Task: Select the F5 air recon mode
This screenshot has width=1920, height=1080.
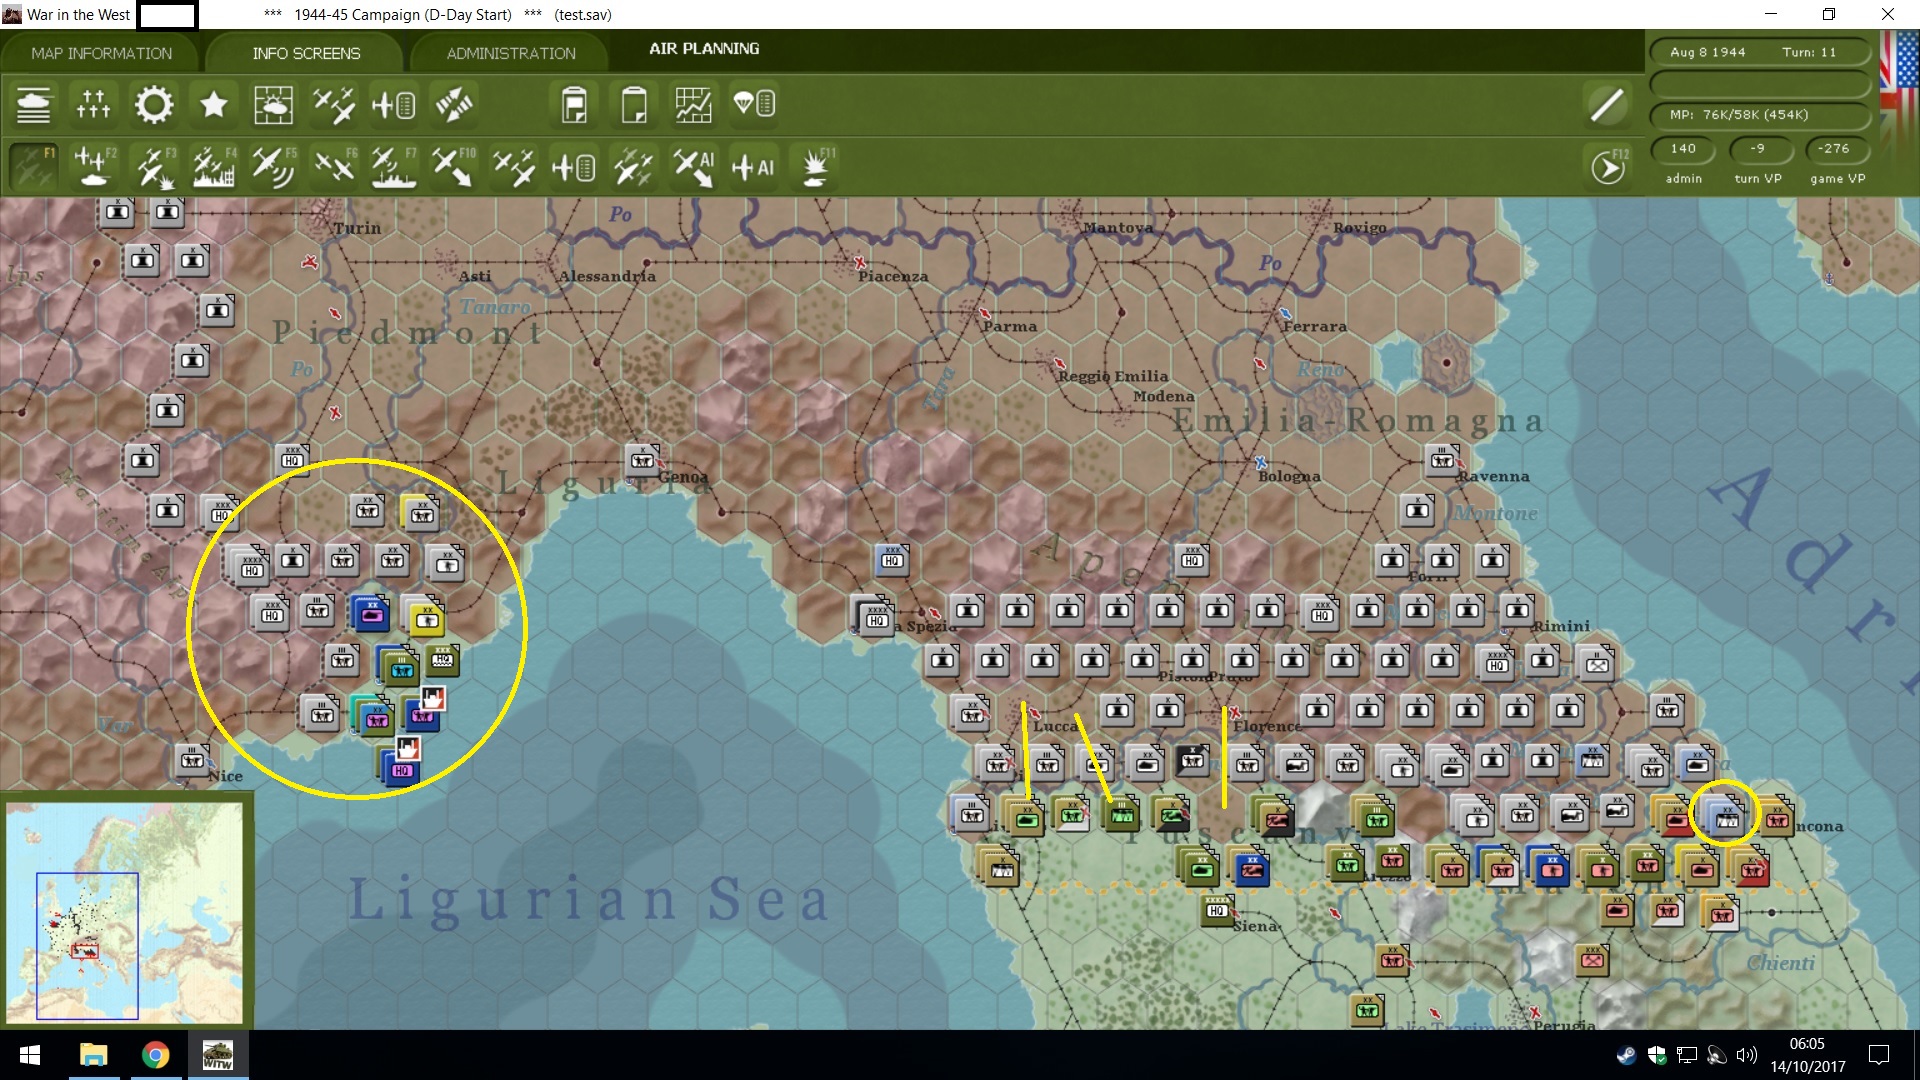Action: coord(273,167)
